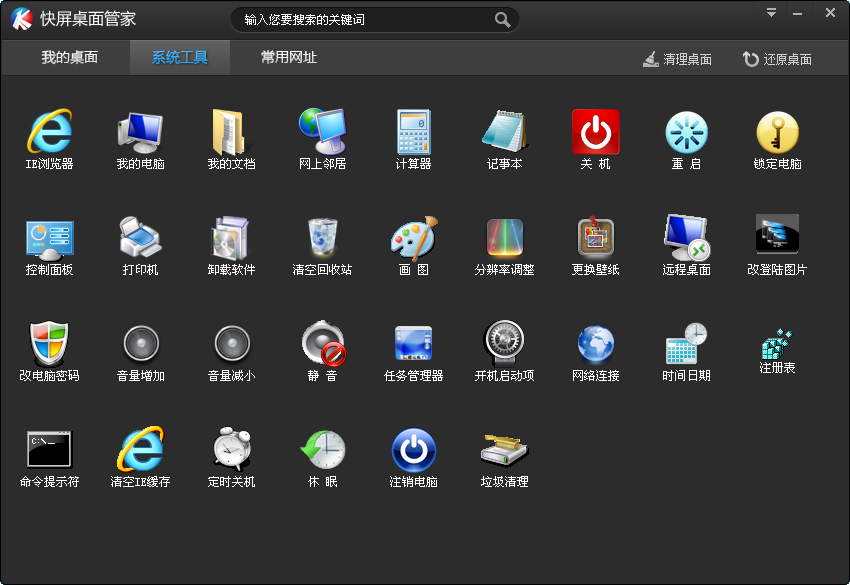Click 清空IE缓存 icon
This screenshot has width=850, height=585.
pyautogui.click(x=140, y=449)
